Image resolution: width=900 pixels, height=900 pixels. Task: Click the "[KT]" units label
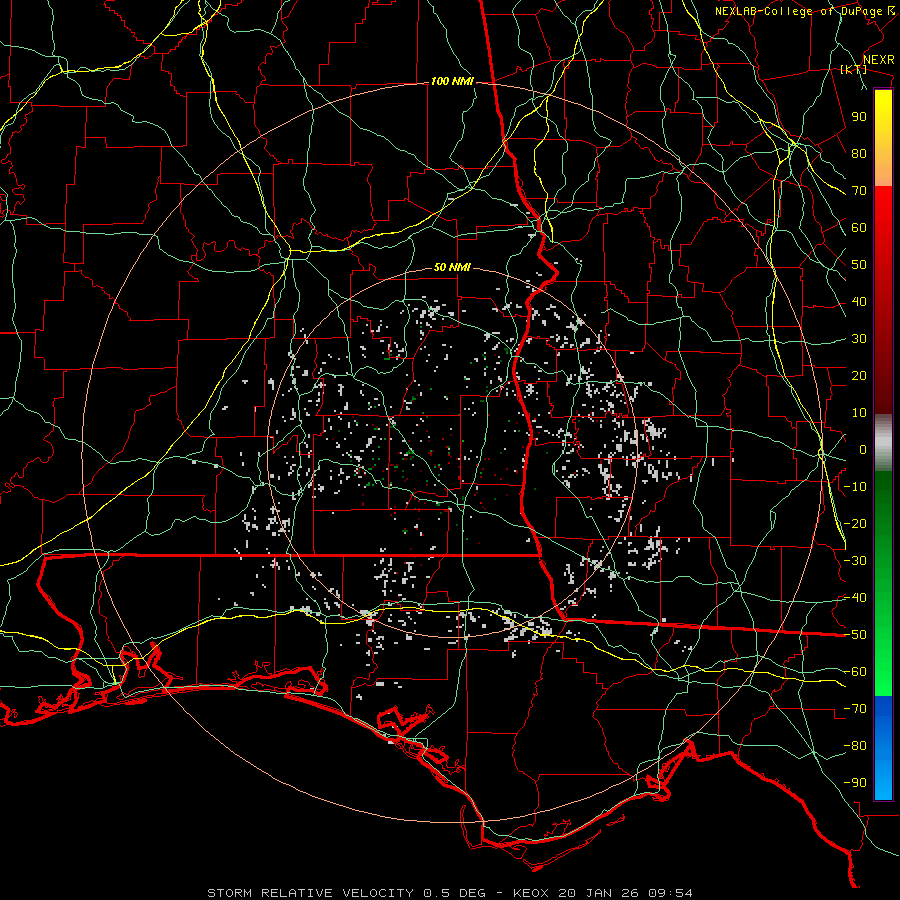pos(853,69)
